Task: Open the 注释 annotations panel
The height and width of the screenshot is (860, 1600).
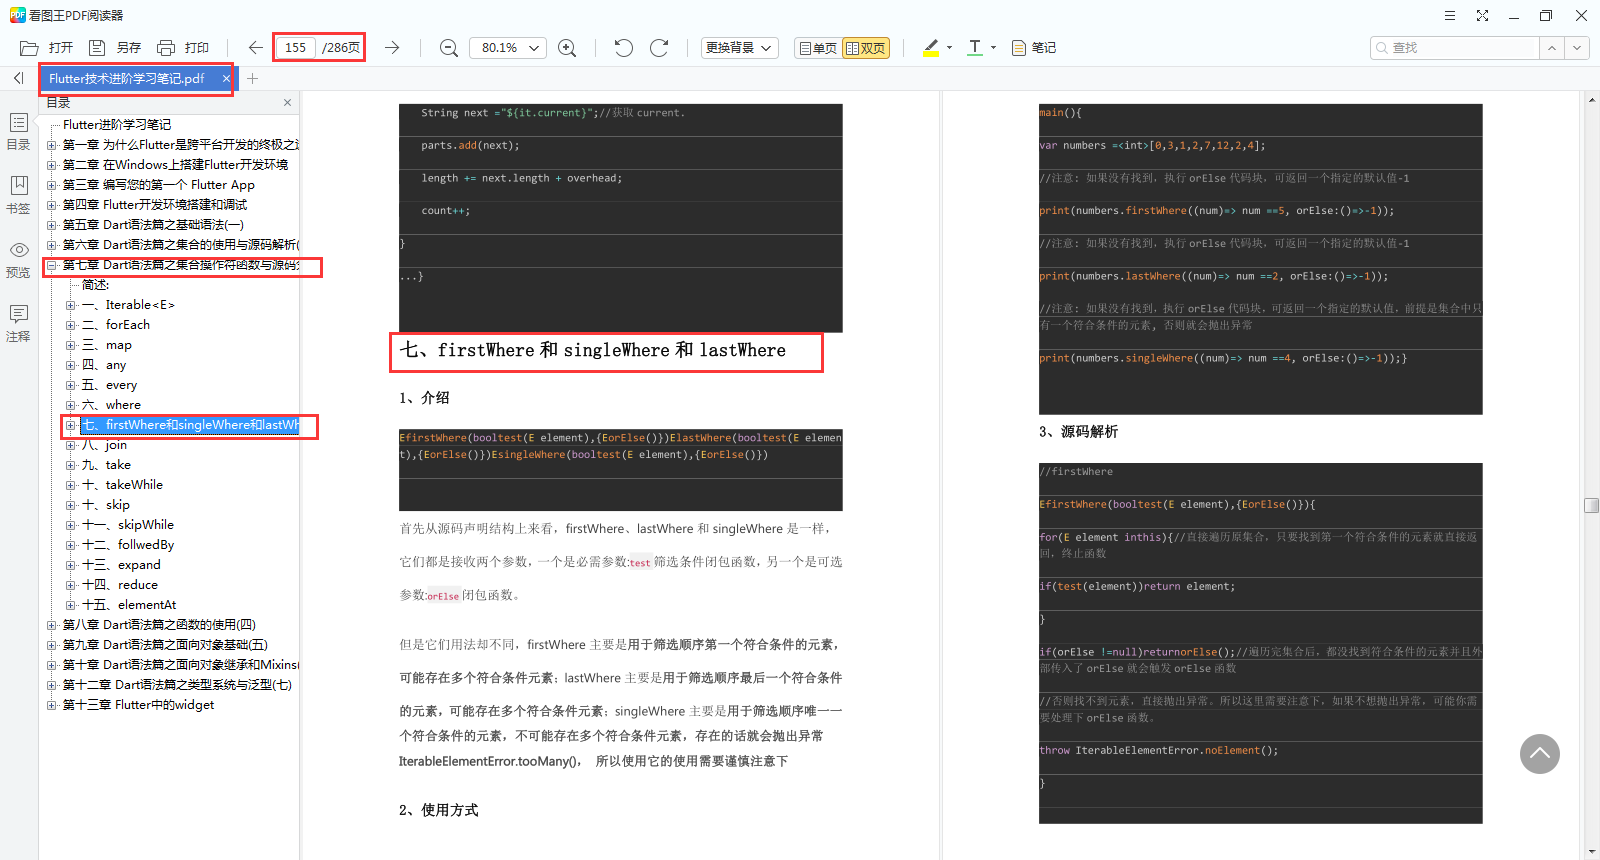Action: pos(18,323)
